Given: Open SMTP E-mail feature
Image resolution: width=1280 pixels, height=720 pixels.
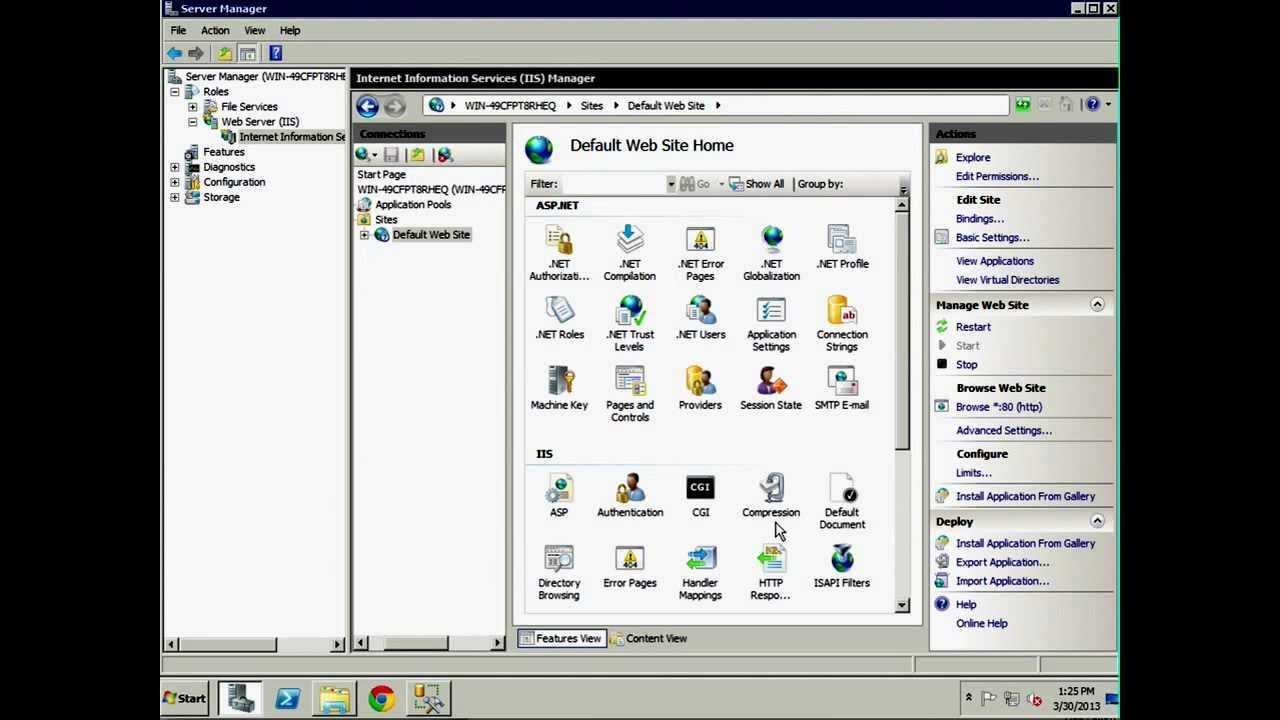Looking at the screenshot, I should 842,389.
